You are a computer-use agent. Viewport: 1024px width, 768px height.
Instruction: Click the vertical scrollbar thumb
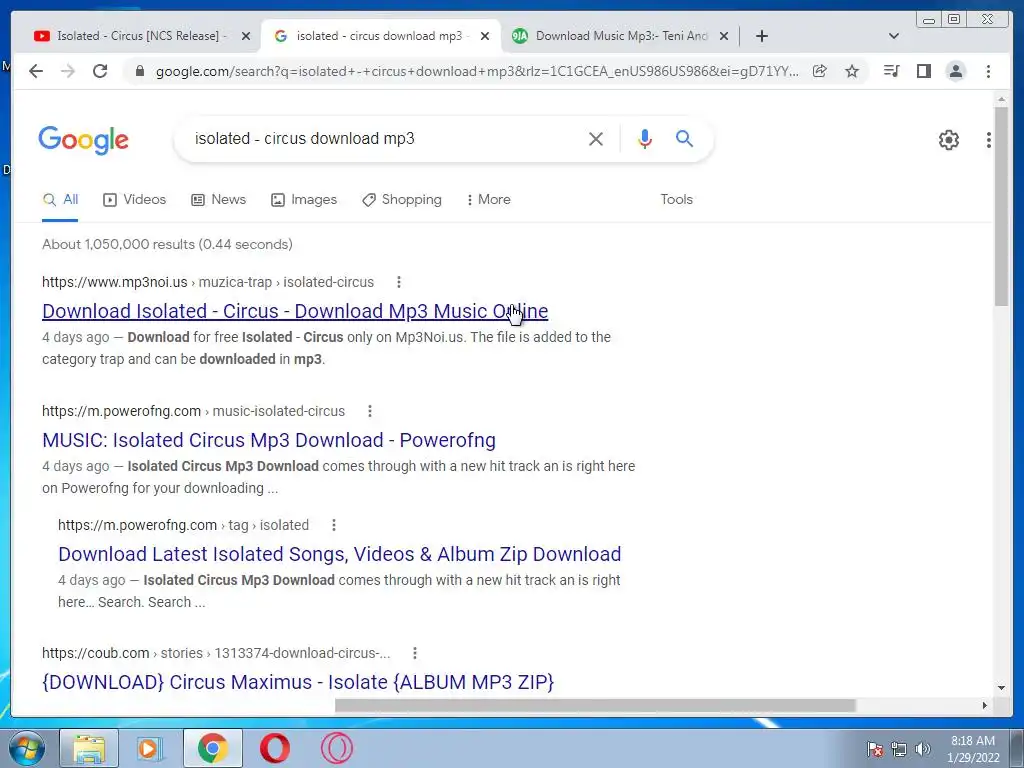1001,206
